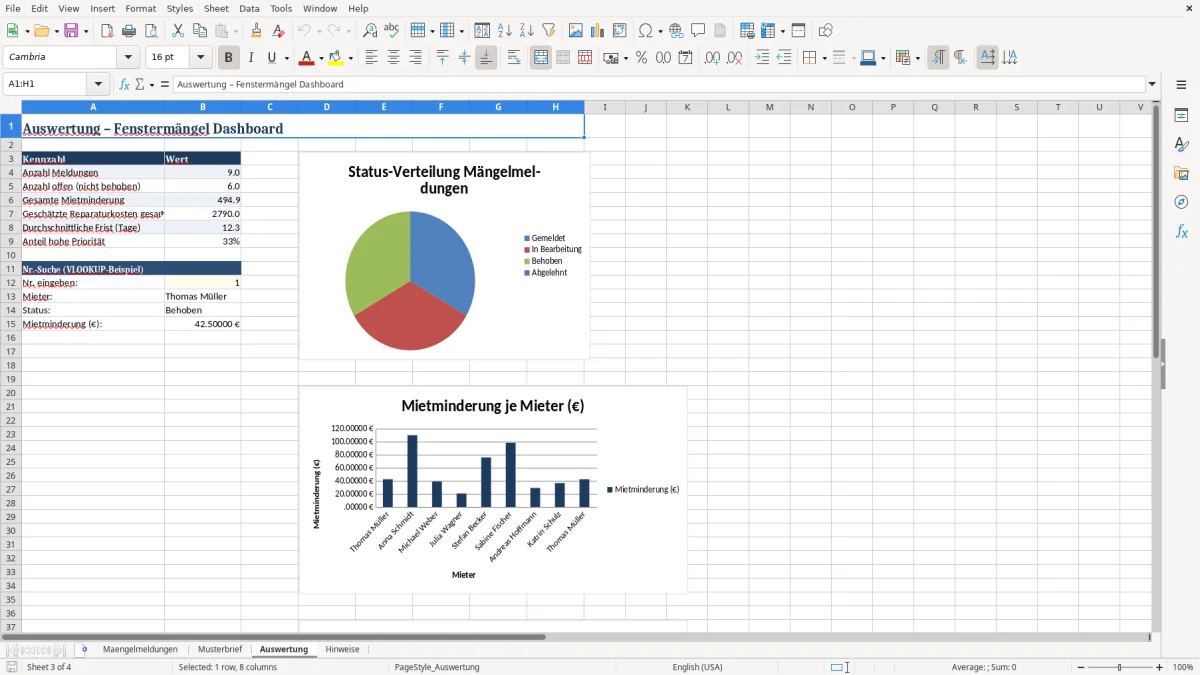
Task: Open the sidebar Properties panel icon
Action: 1181,116
